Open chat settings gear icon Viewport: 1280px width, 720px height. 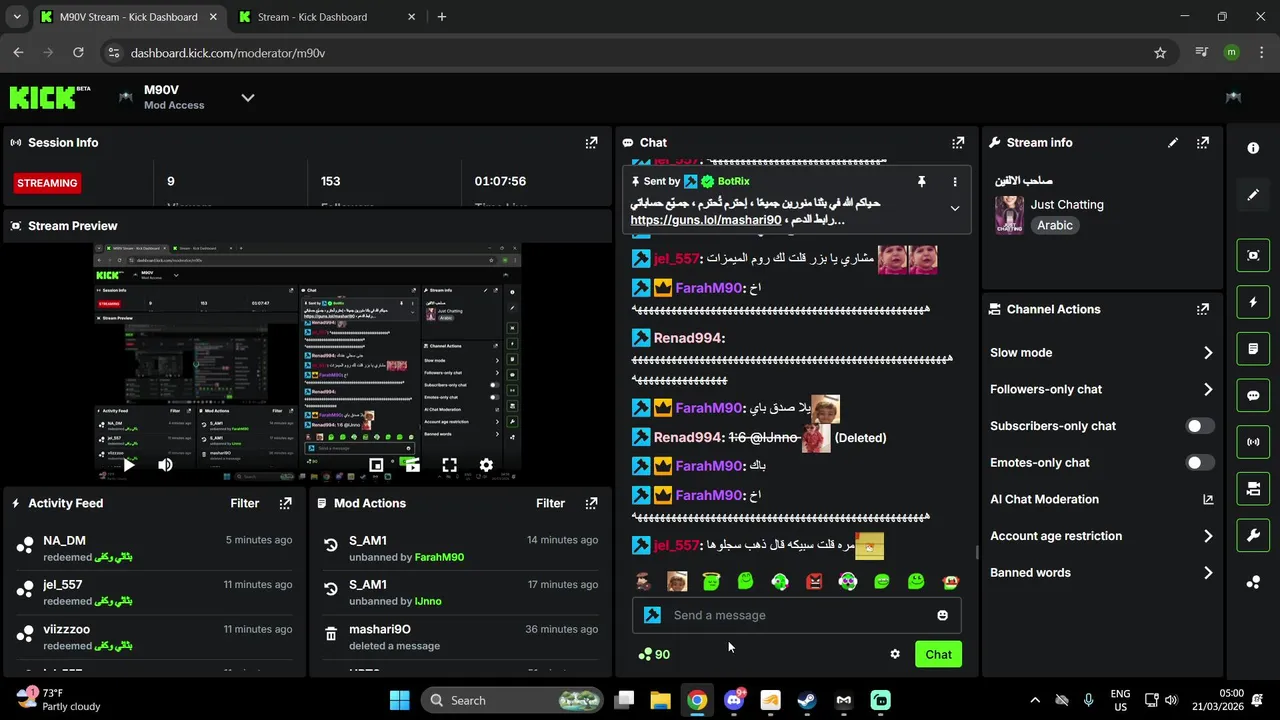(x=895, y=654)
